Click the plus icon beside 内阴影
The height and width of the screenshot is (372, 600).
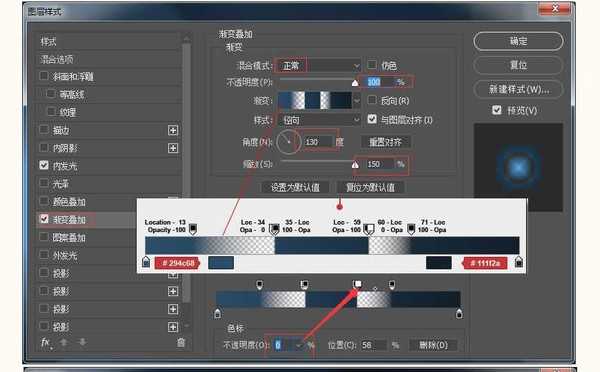coord(173,148)
